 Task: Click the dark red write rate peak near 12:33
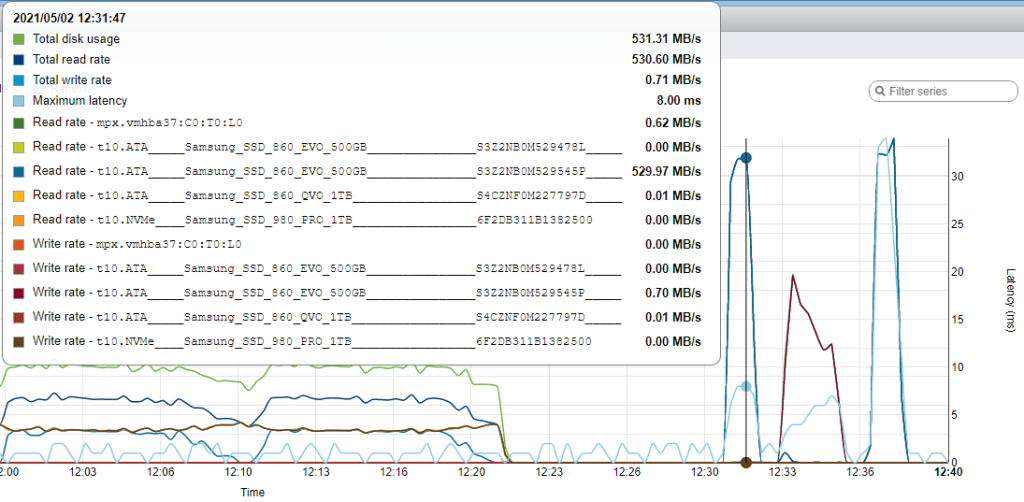793,275
